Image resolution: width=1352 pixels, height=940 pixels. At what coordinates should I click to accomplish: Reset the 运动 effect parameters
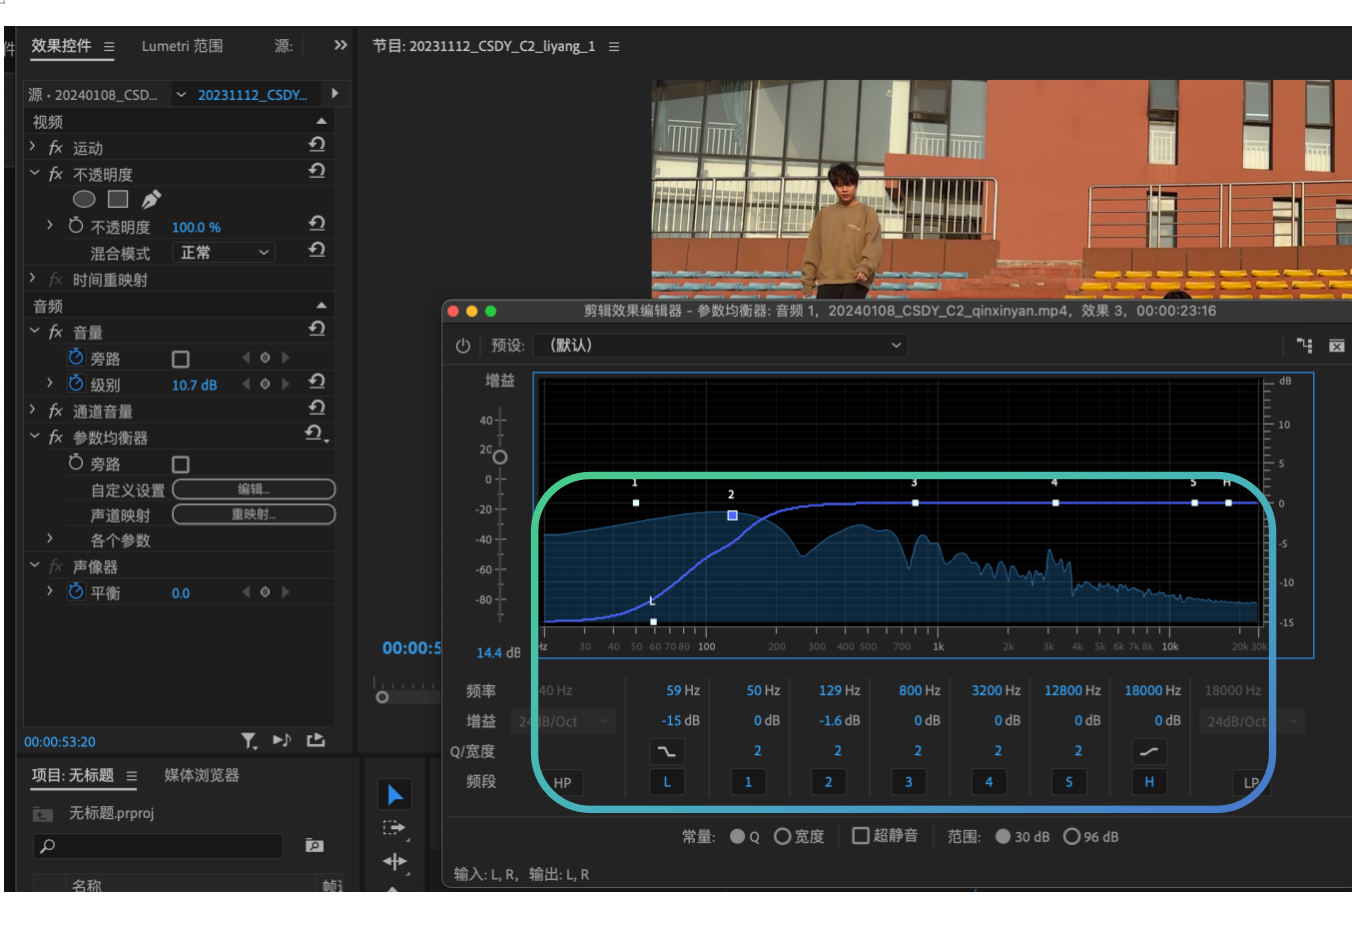(317, 145)
